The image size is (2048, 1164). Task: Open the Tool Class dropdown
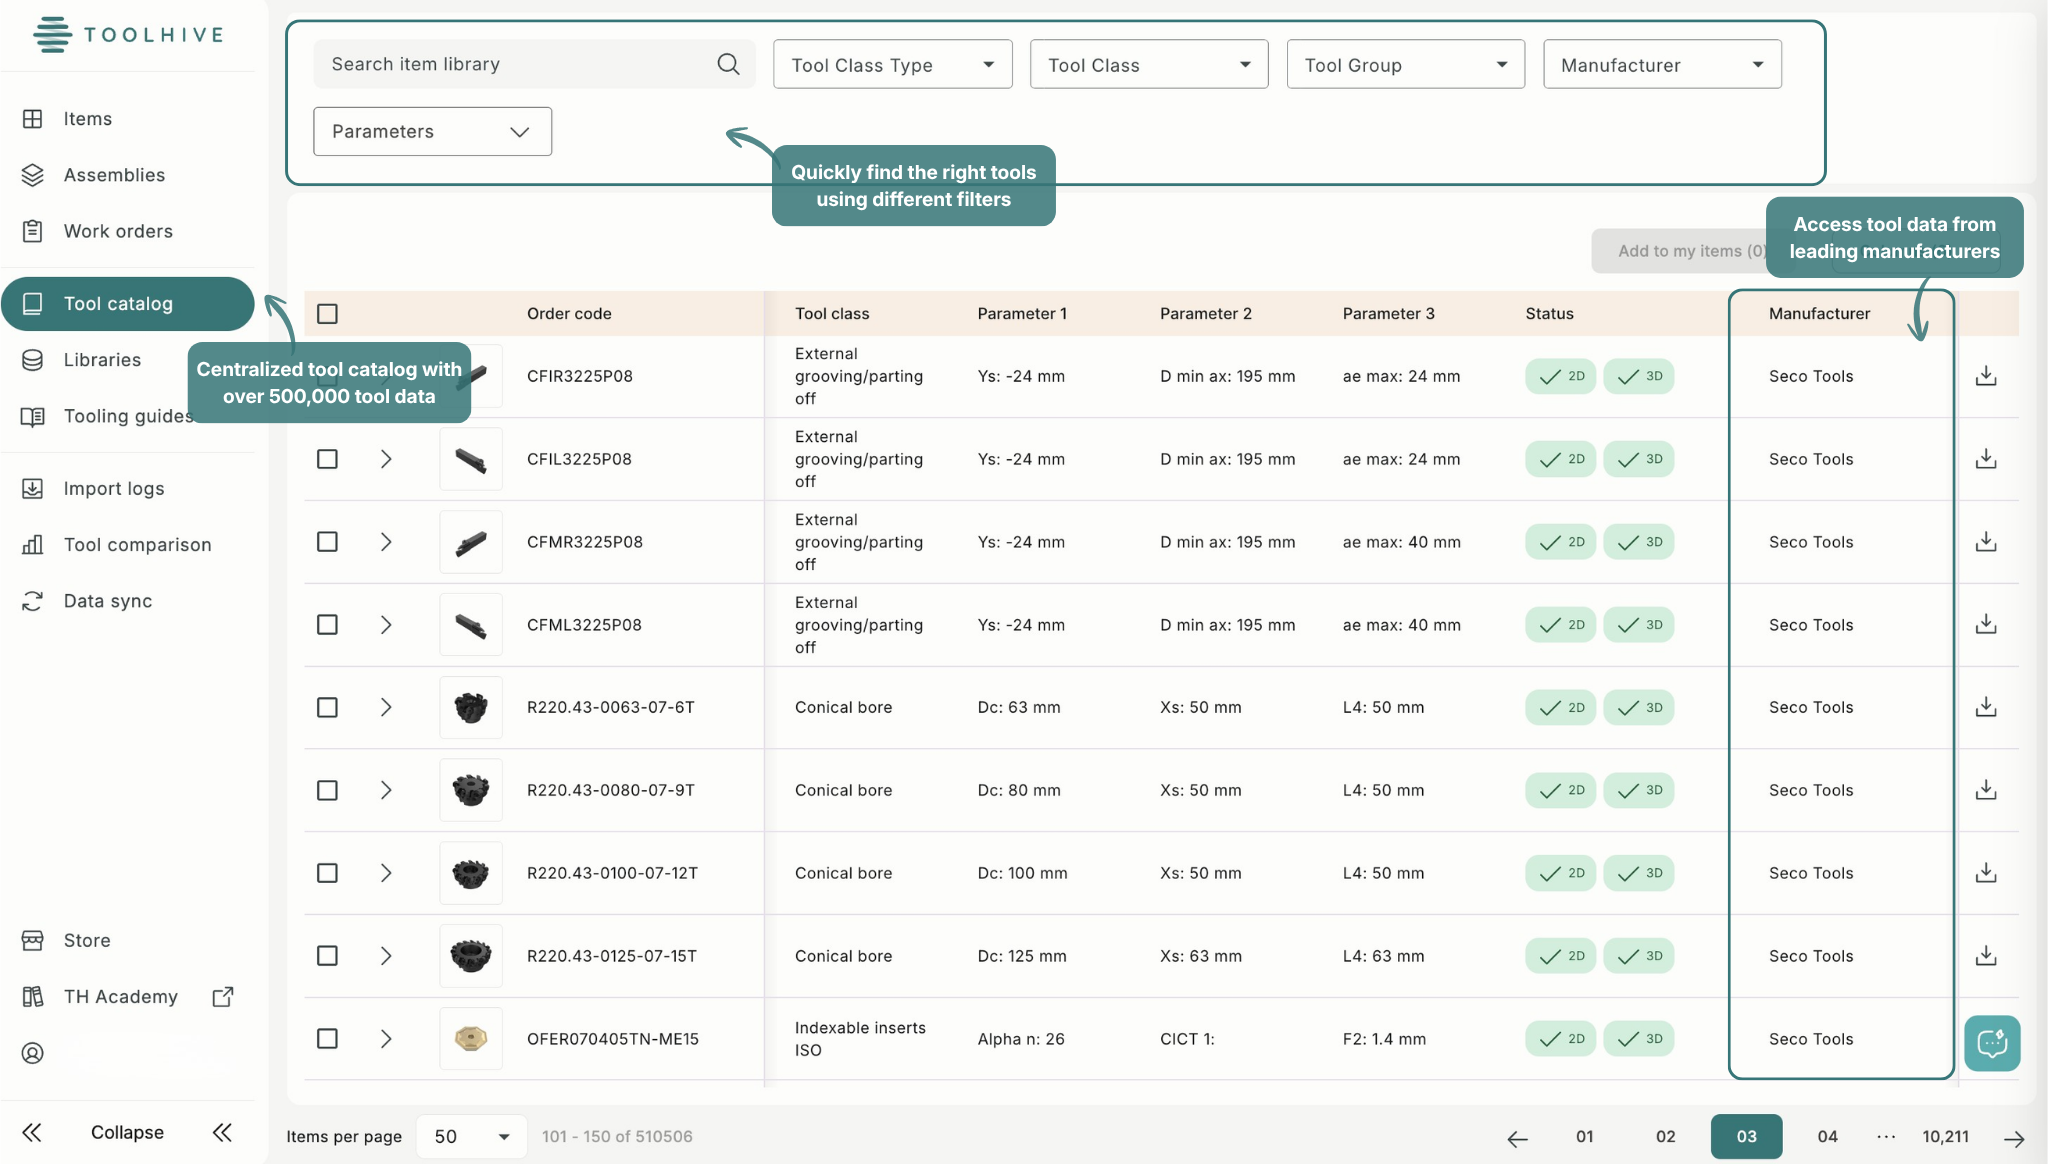1149,64
